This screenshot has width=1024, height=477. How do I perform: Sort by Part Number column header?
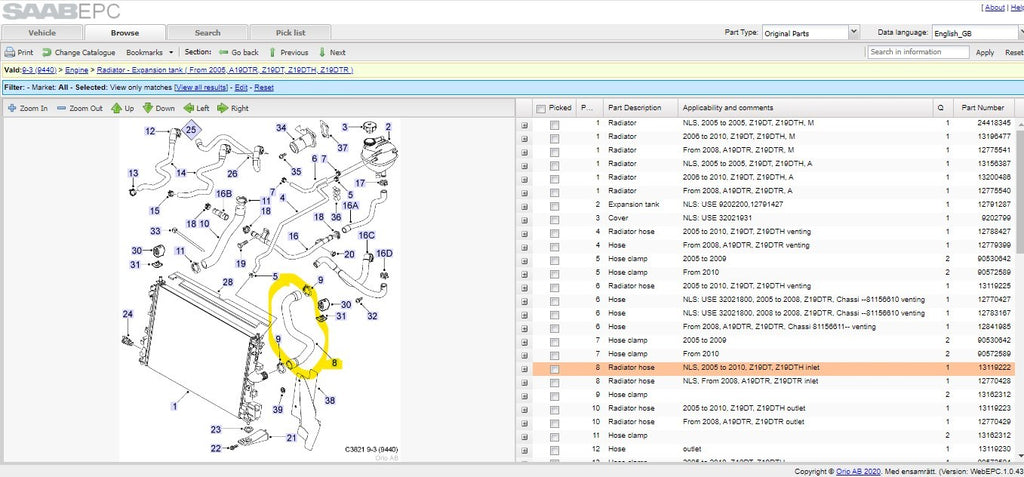tap(983, 108)
